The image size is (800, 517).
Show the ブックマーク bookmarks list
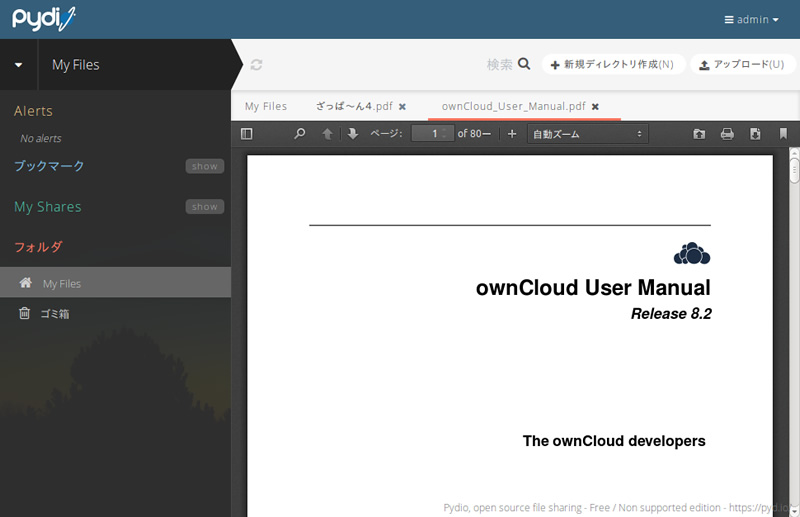coord(205,166)
